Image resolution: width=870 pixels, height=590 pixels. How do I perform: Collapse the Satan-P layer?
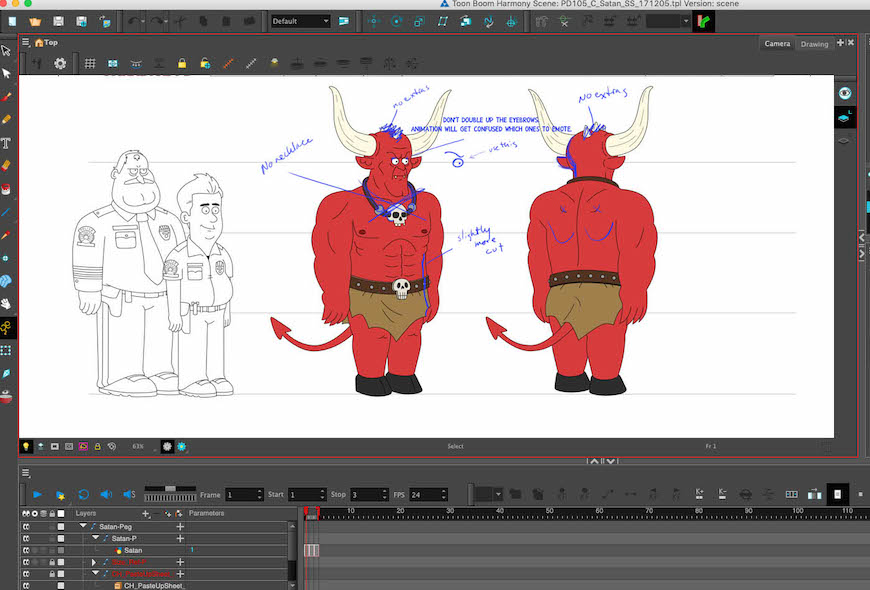point(95,538)
